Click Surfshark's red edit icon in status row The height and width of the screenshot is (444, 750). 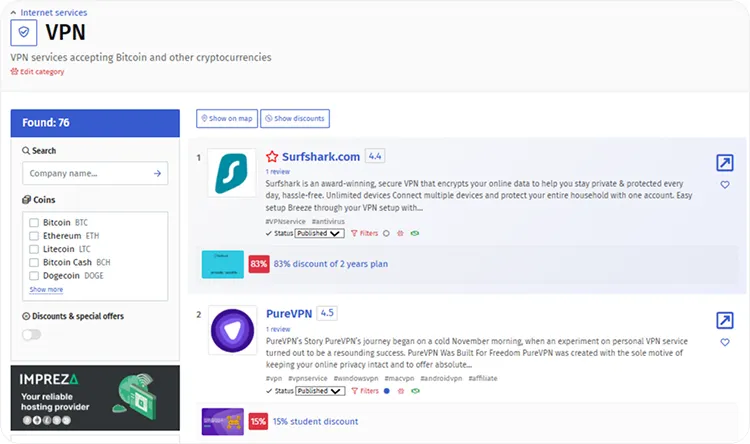(400, 233)
